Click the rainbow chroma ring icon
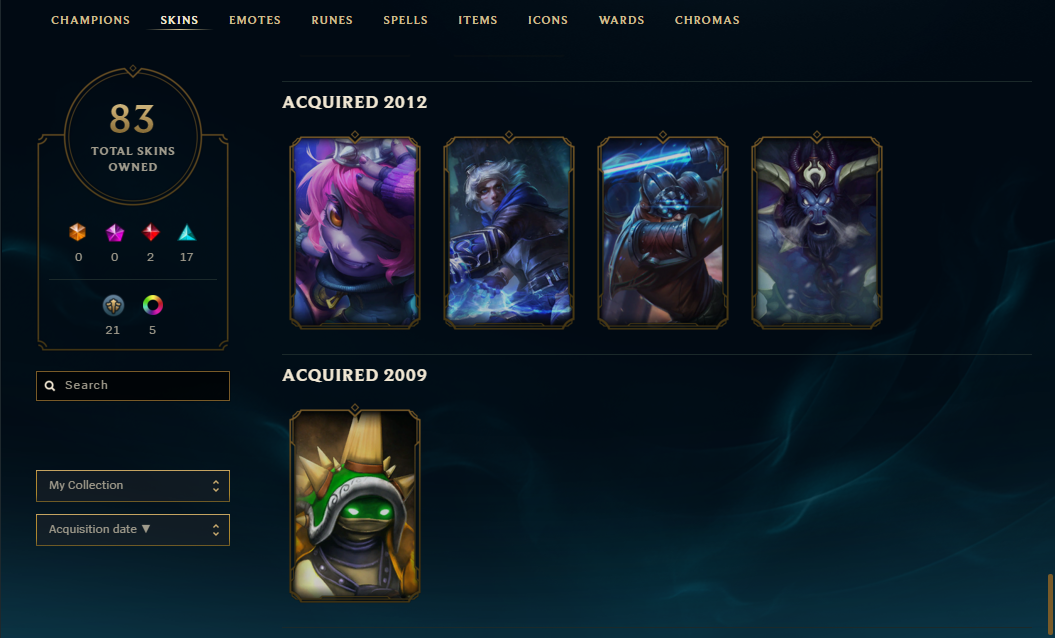 click(153, 305)
